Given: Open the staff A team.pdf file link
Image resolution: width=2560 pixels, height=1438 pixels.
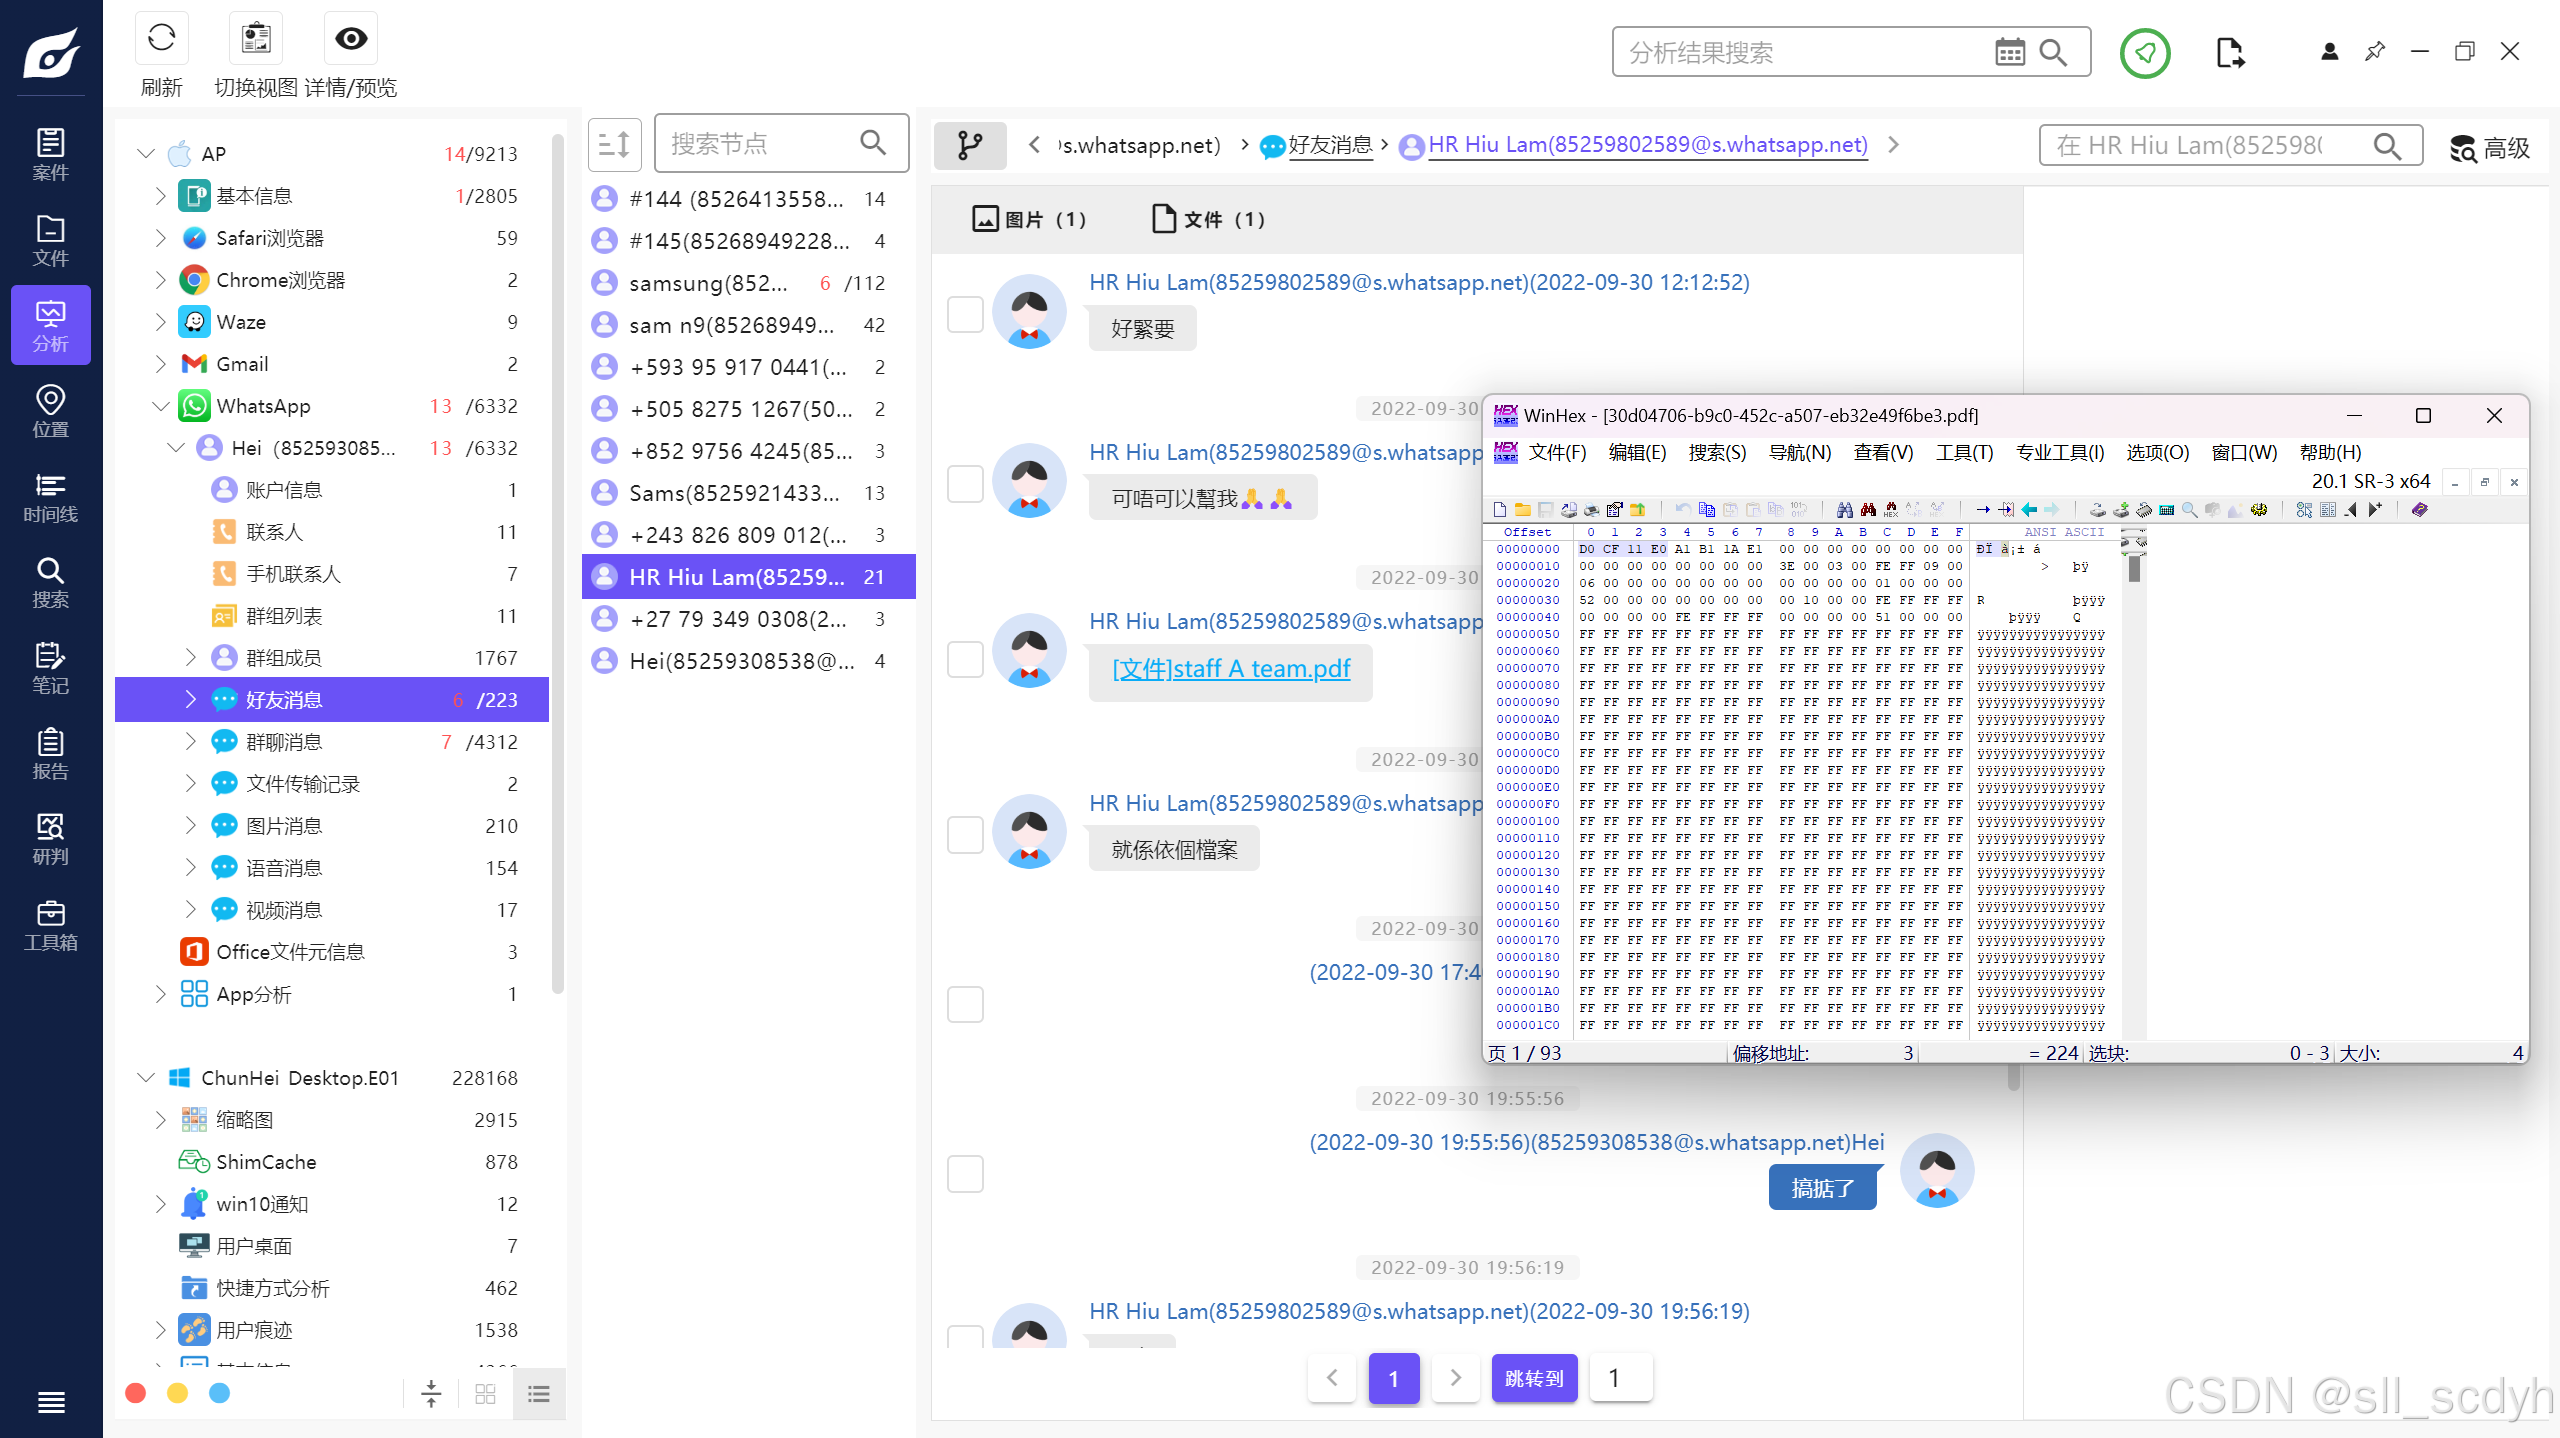Looking at the screenshot, I should (1231, 668).
